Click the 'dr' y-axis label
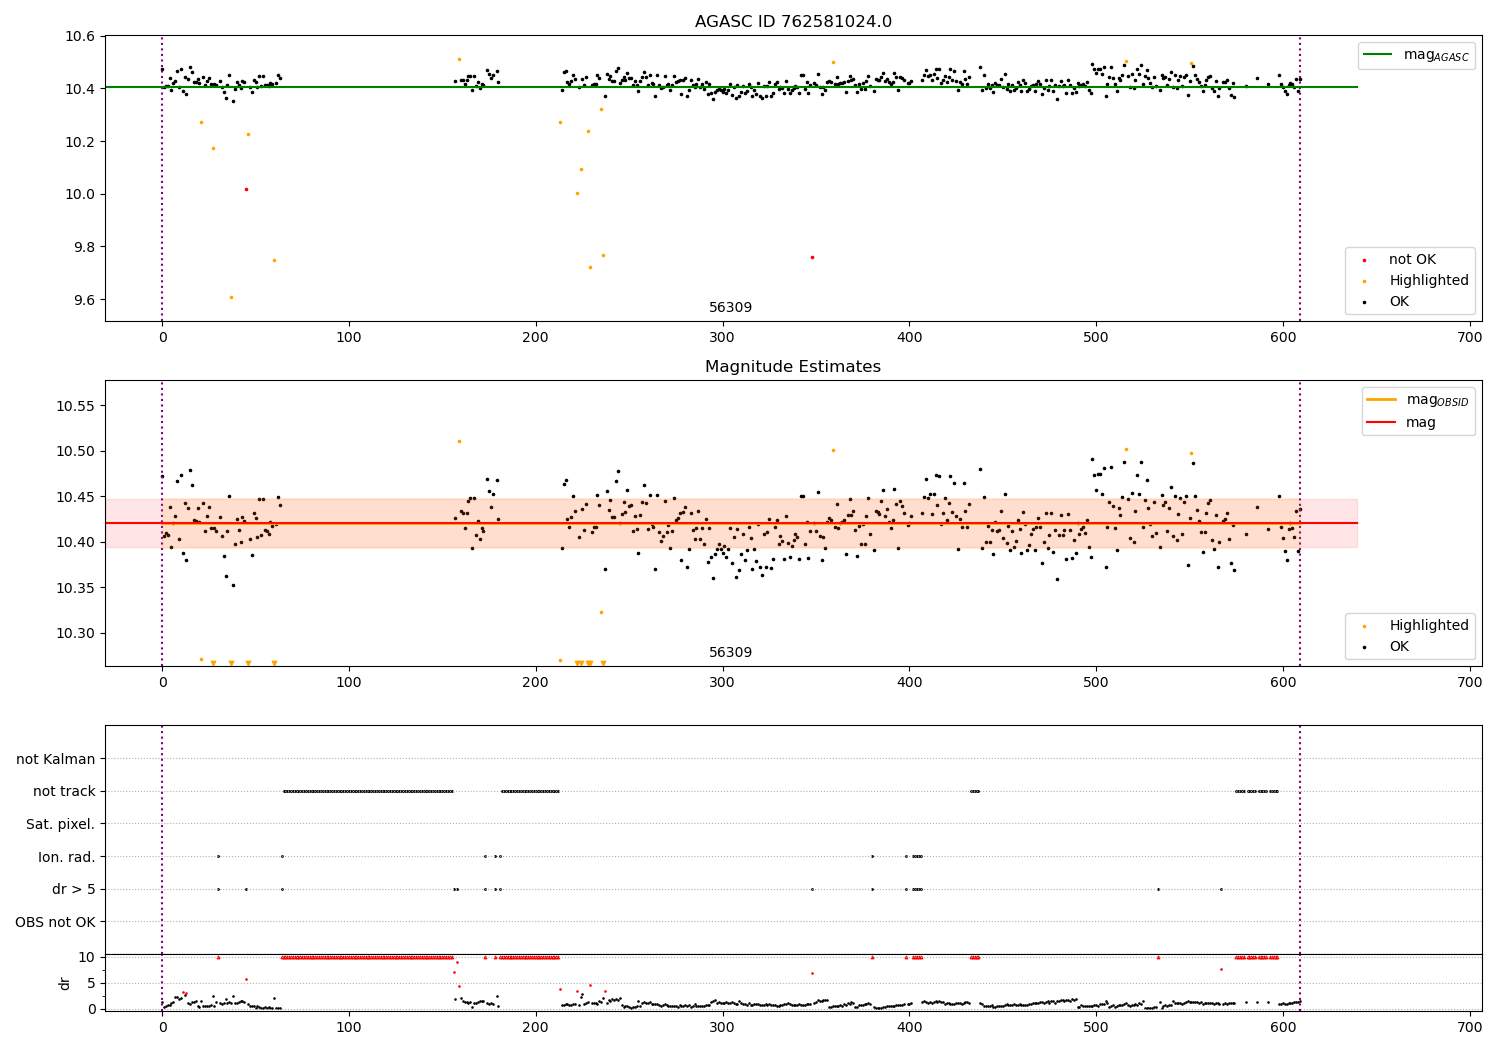 [x=65, y=983]
